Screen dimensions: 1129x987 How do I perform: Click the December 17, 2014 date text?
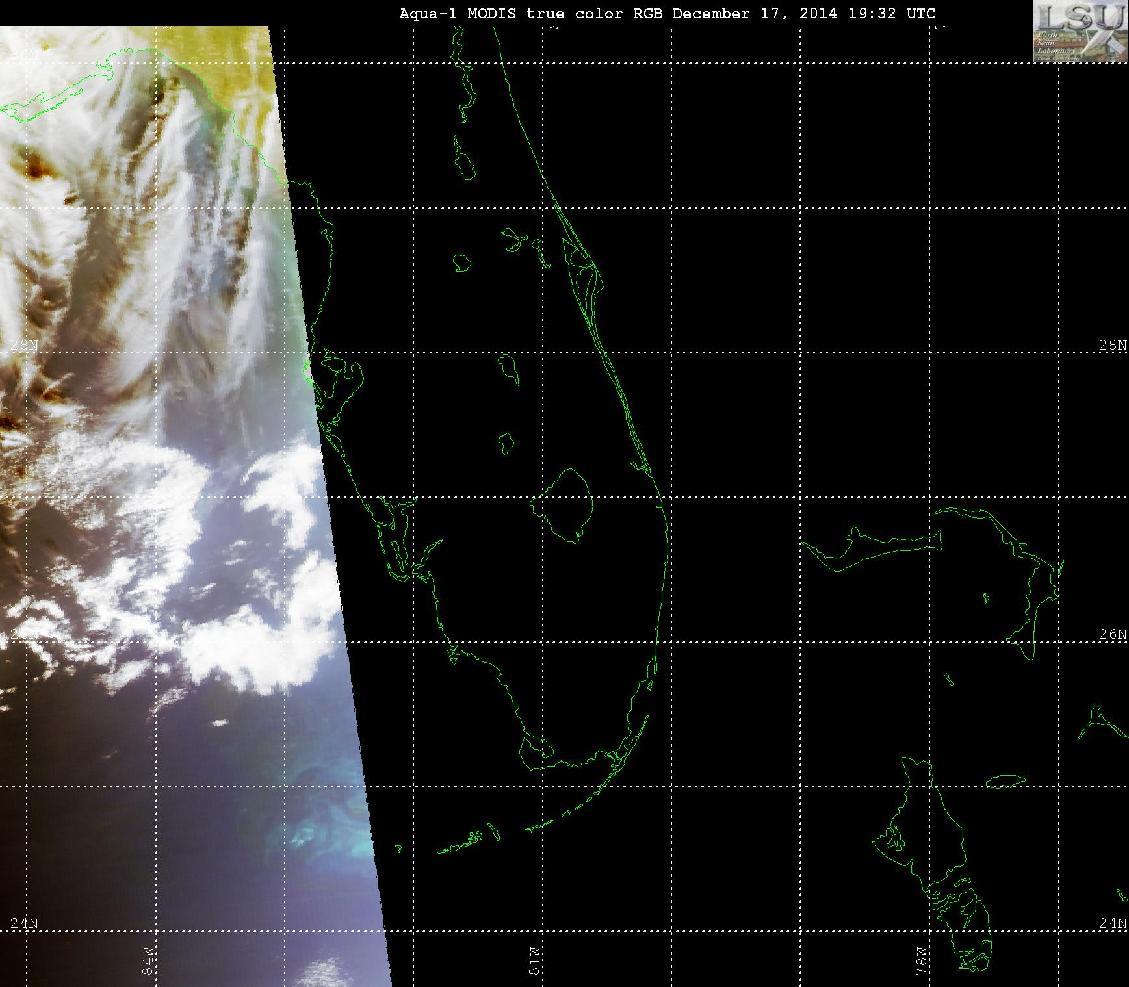755,13
